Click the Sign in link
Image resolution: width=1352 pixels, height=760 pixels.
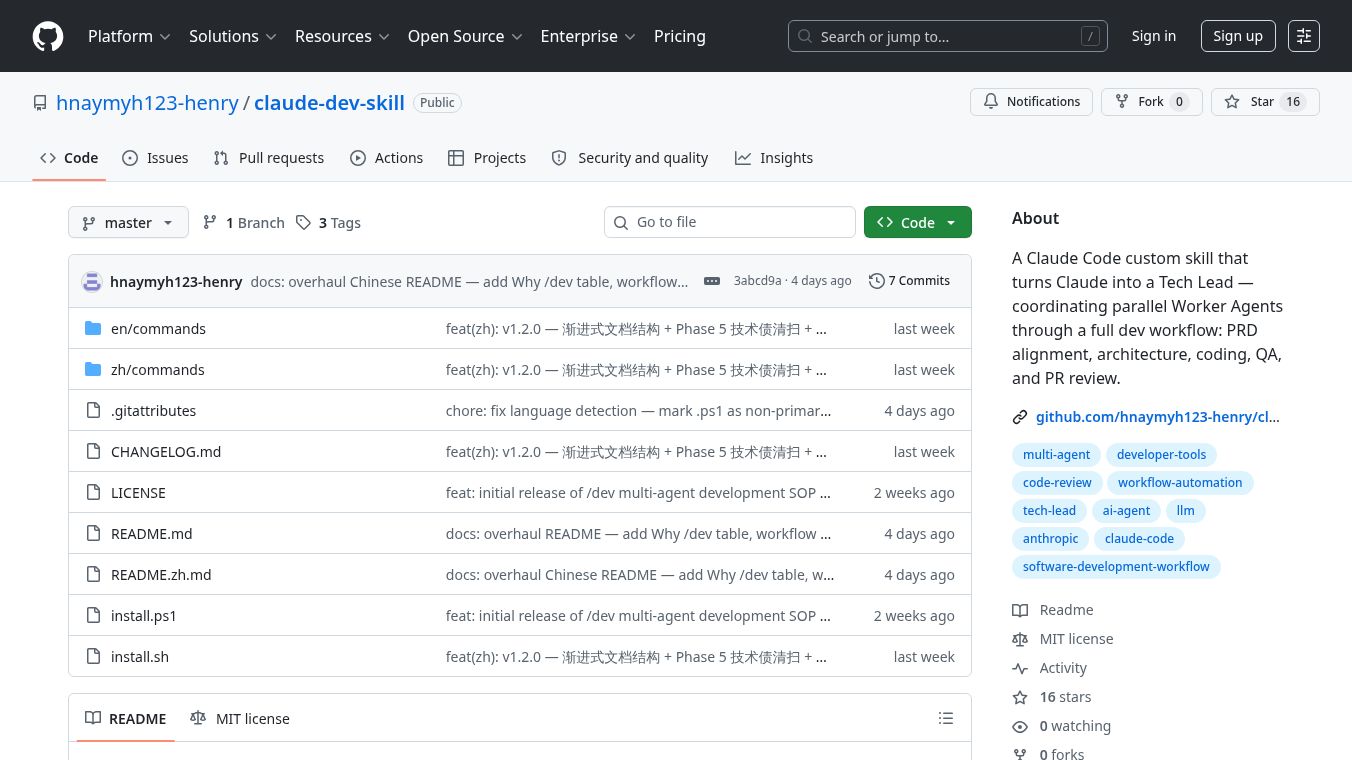[1153, 36]
